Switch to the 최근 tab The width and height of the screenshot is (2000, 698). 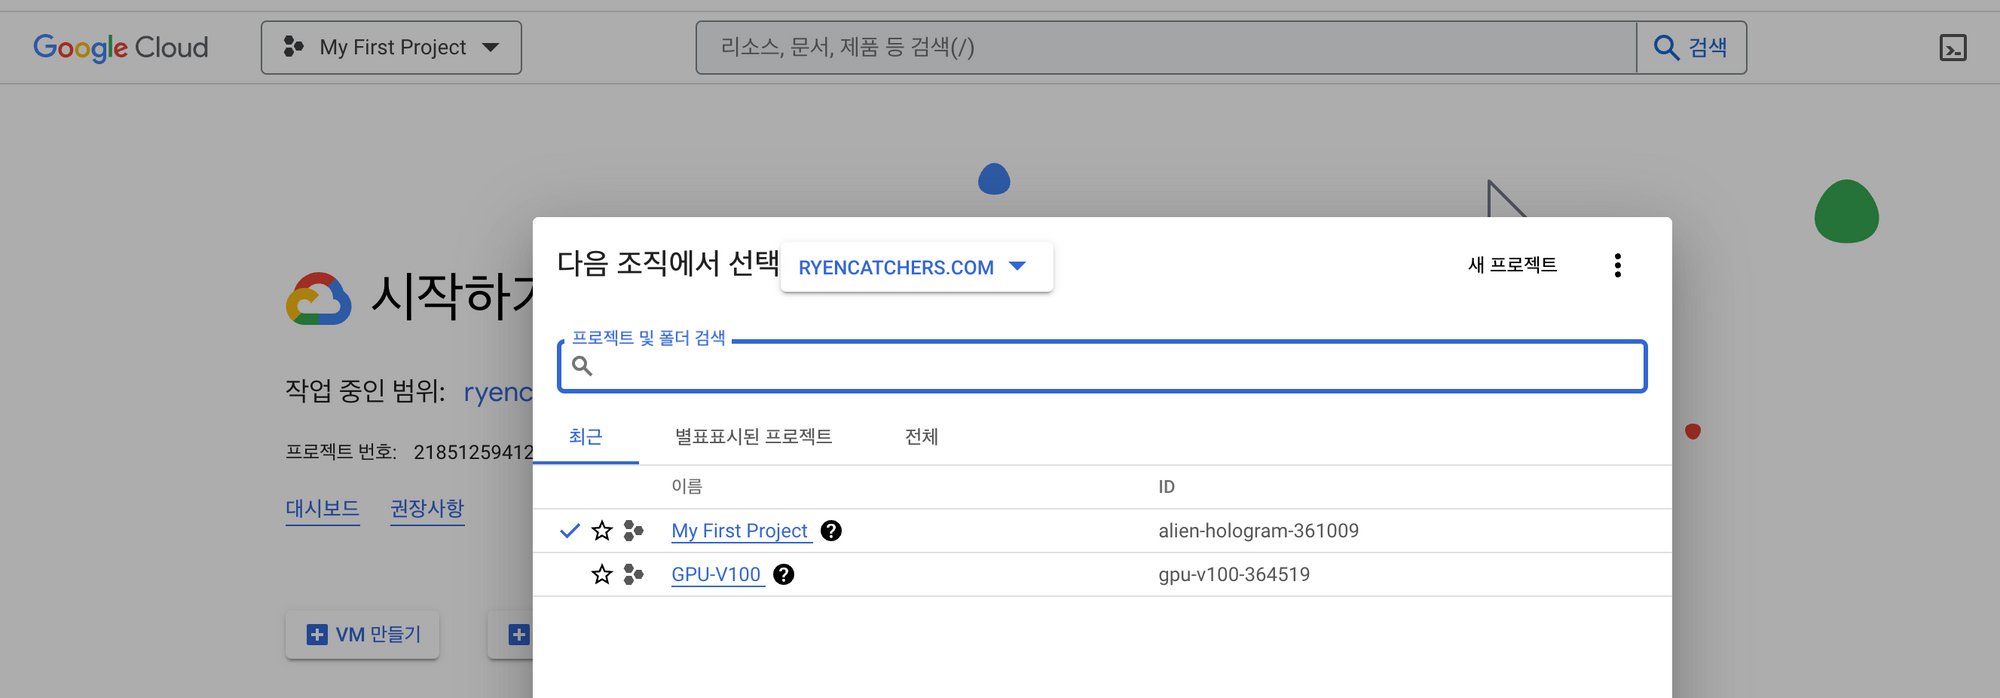tap(586, 437)
